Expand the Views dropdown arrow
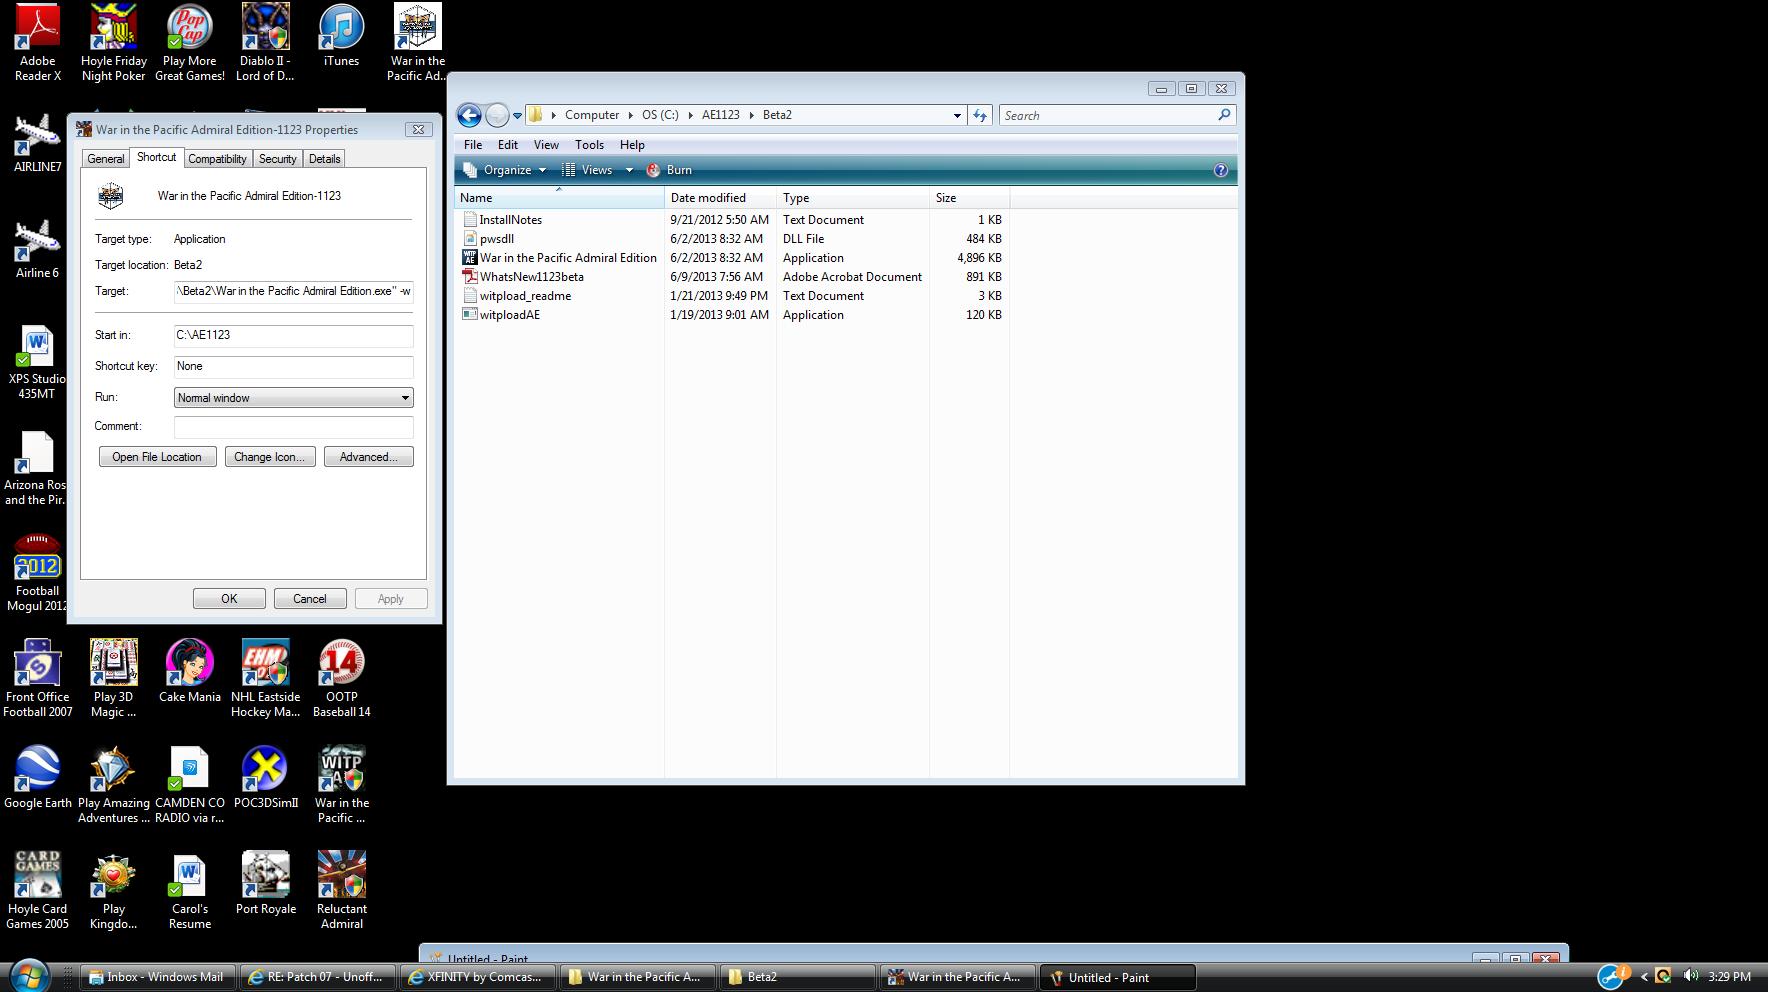The width and height of the screenshot is (1768, 992). pos(629,170)
